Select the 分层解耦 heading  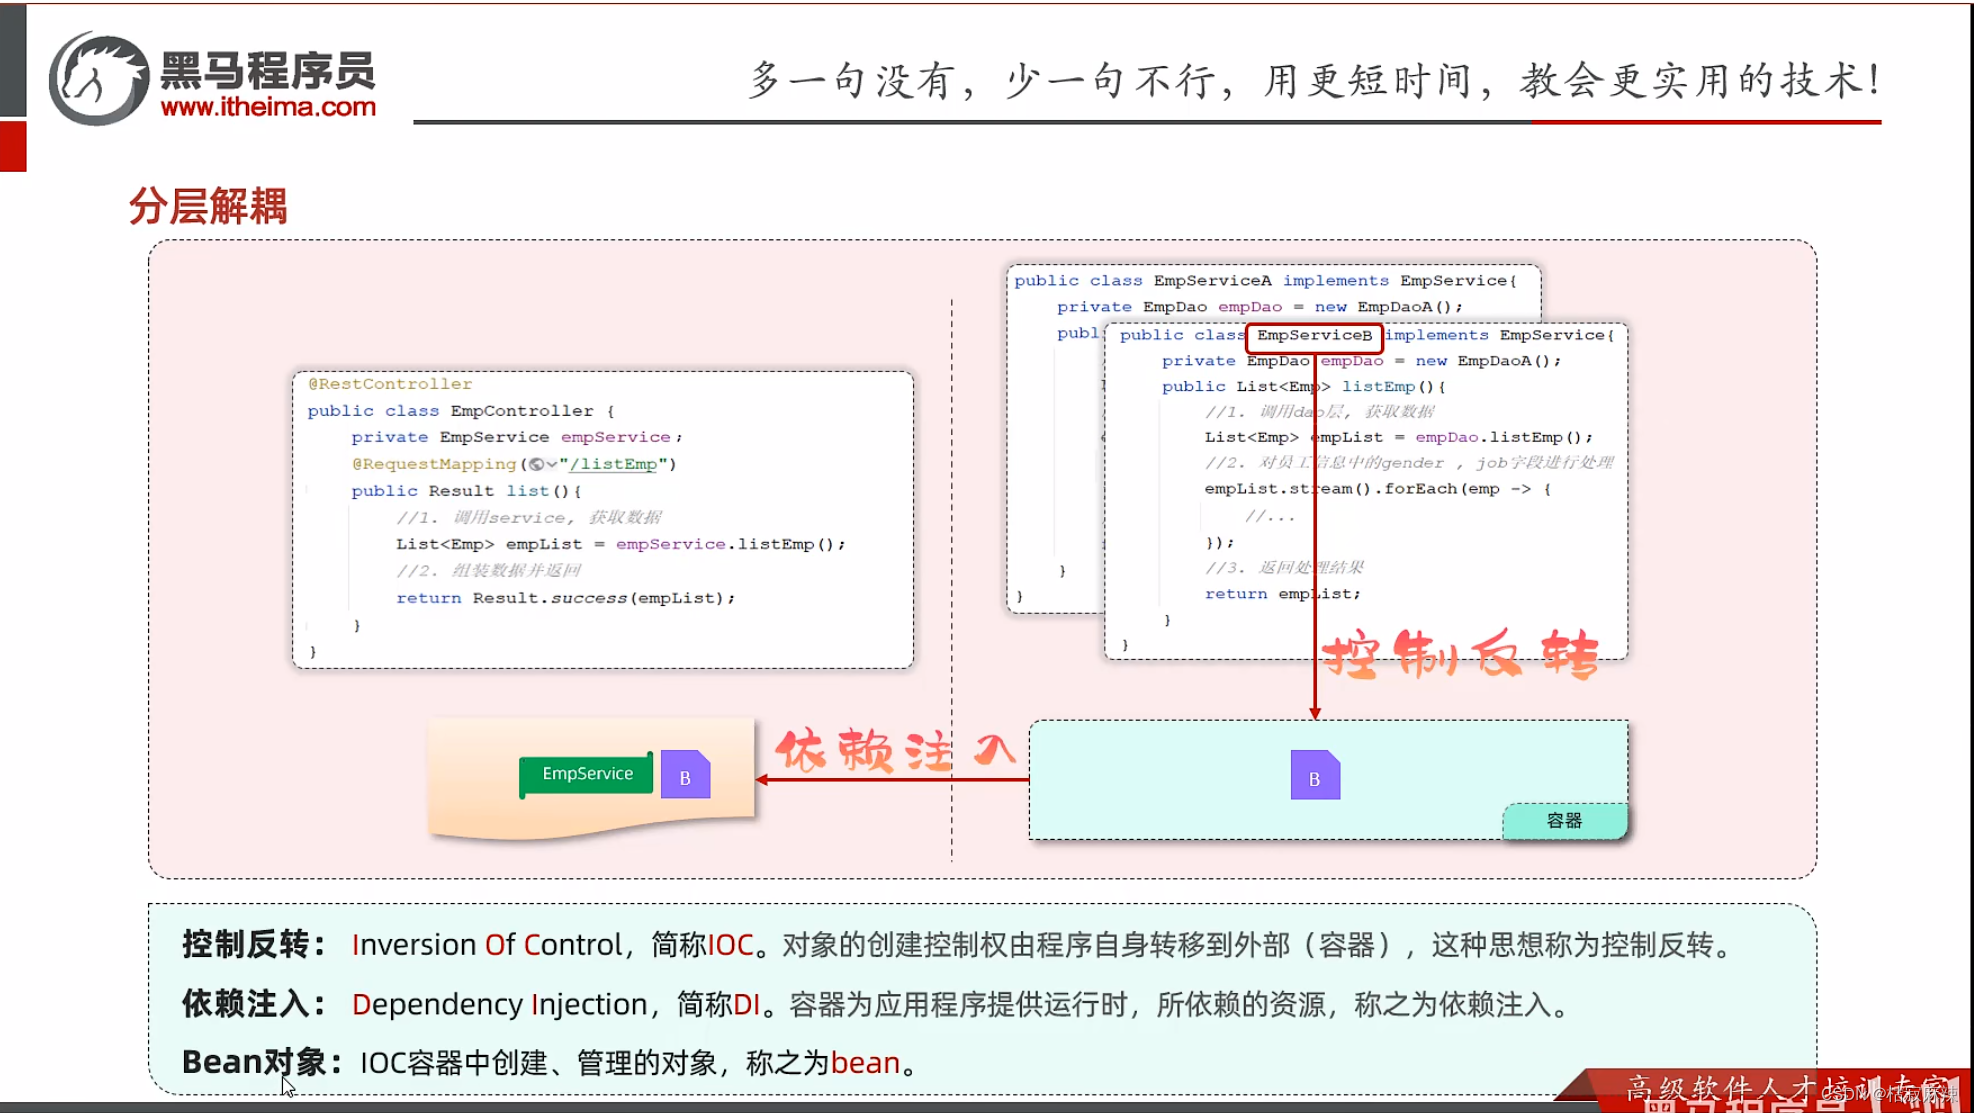tap(208, 207)
